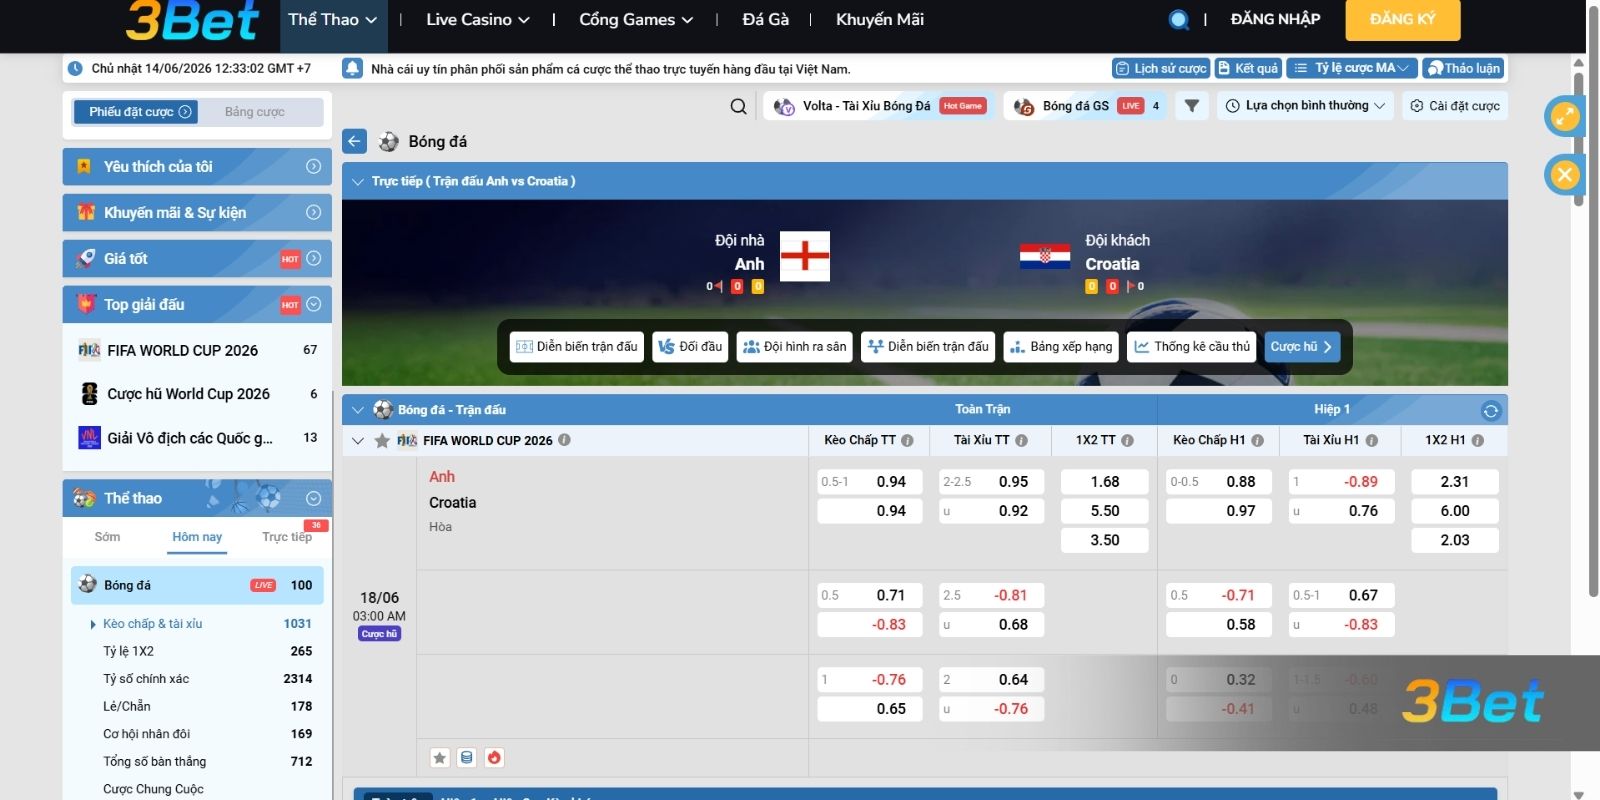Open Đối đầu head-to-head tab
1600x800 pixels.
pyautogui.click(x=690, y=346)
